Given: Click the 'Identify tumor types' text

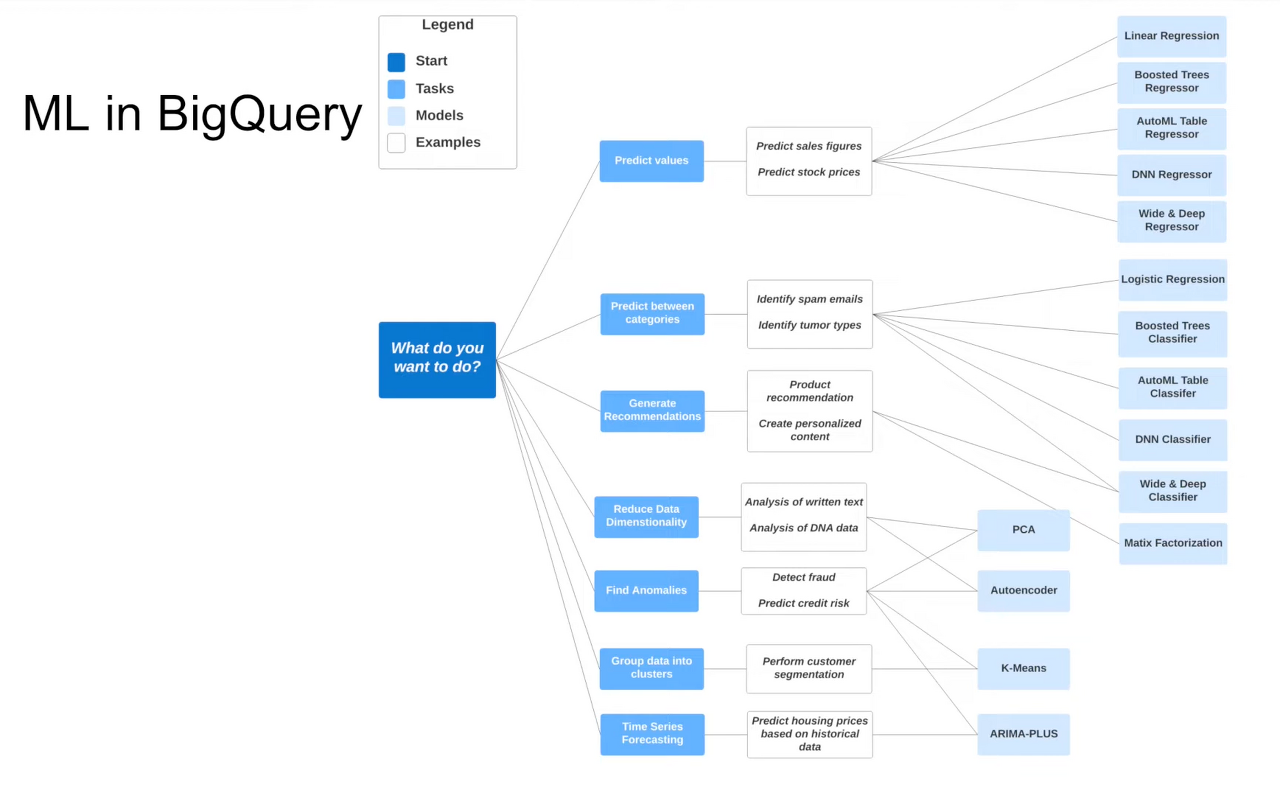Looking at the screenshot, I should click(x=810, y=326).
